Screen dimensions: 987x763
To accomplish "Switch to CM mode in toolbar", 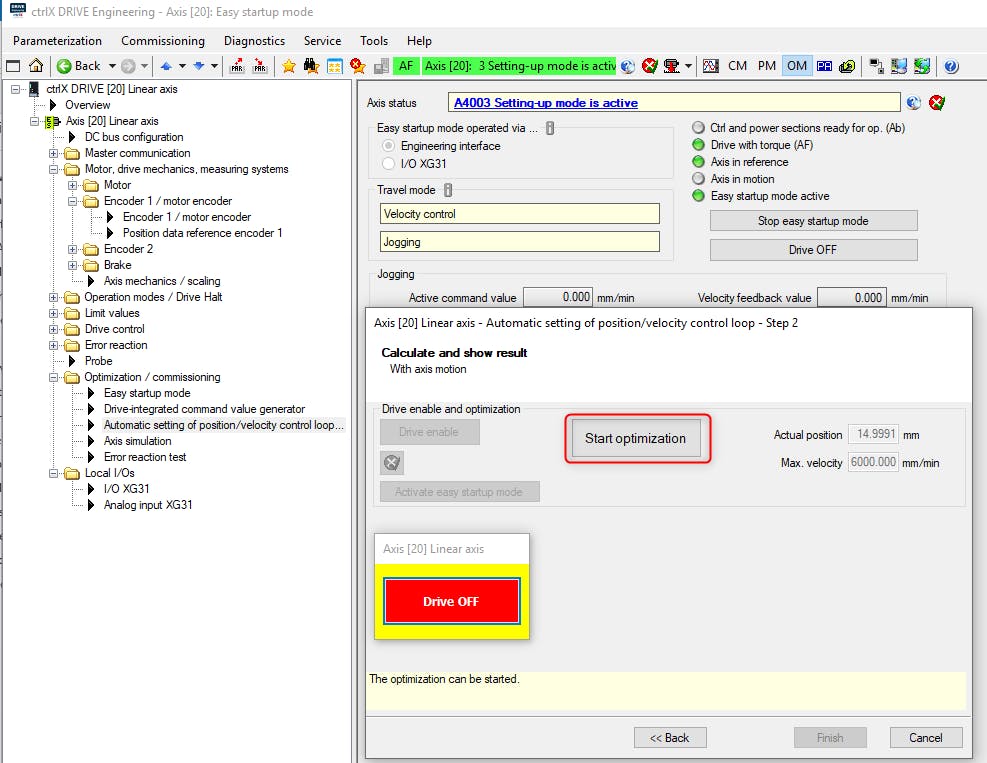I will pos(737,65).
